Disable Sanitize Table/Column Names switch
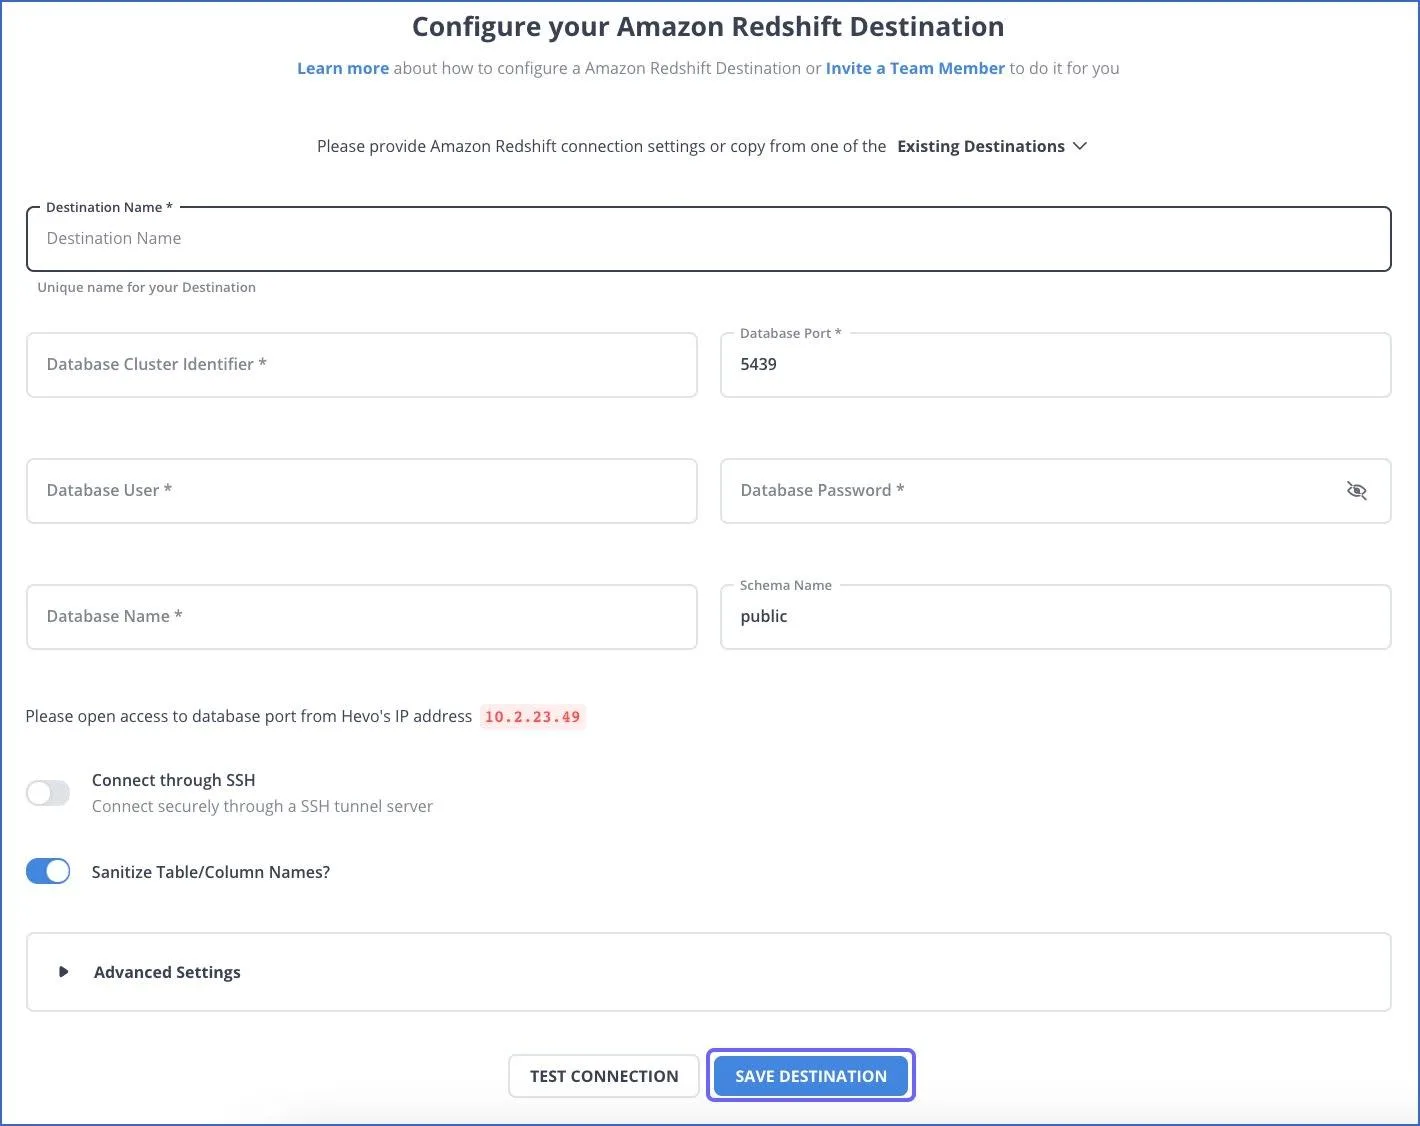The width and height of the screenshot is (1420, 1126). (x=48, y=871)
